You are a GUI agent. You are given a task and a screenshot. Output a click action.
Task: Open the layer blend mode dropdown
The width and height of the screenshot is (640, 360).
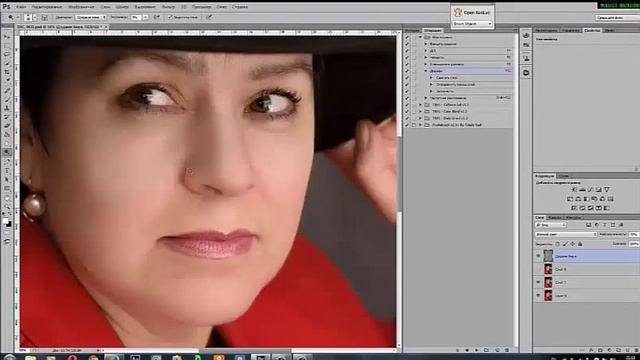click(566, 234)
